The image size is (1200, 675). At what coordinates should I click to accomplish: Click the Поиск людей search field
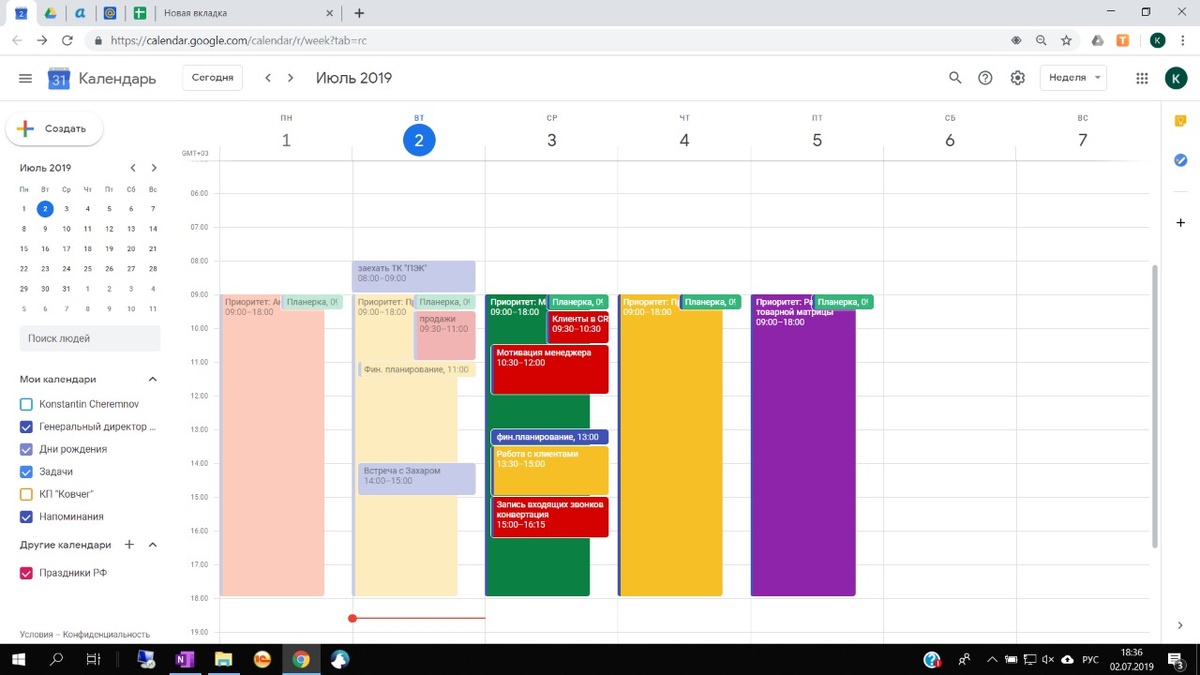[x=90, y=339]
